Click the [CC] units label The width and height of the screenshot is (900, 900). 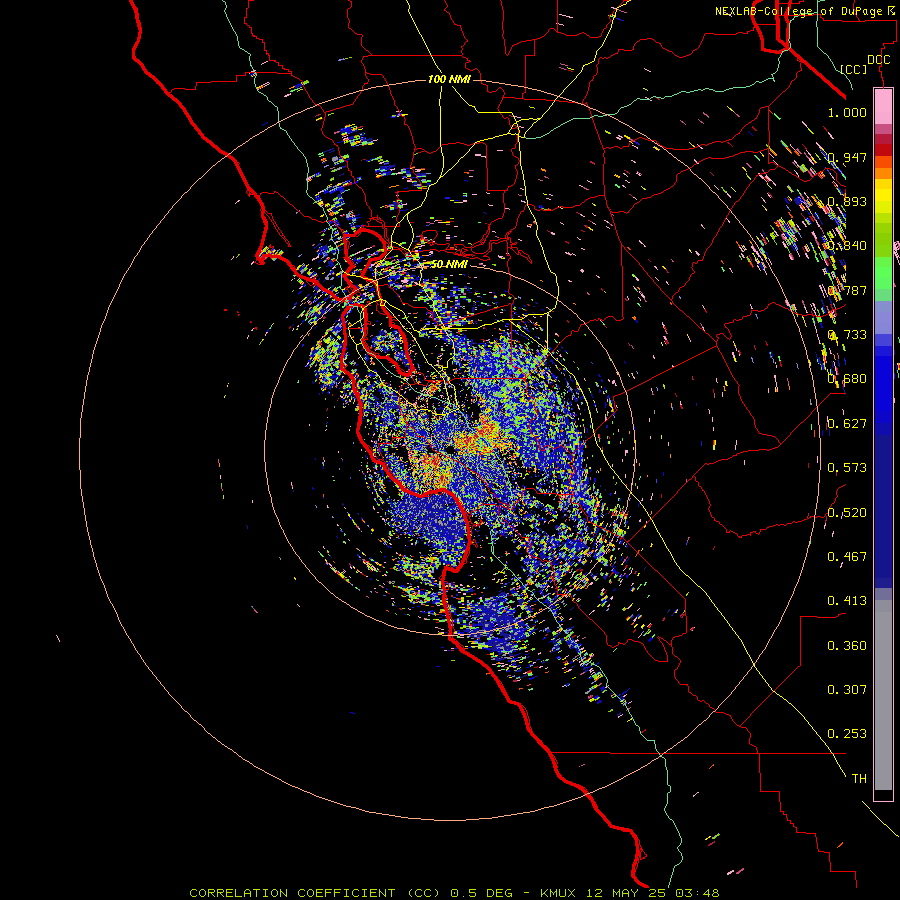[x=854, y=69]
